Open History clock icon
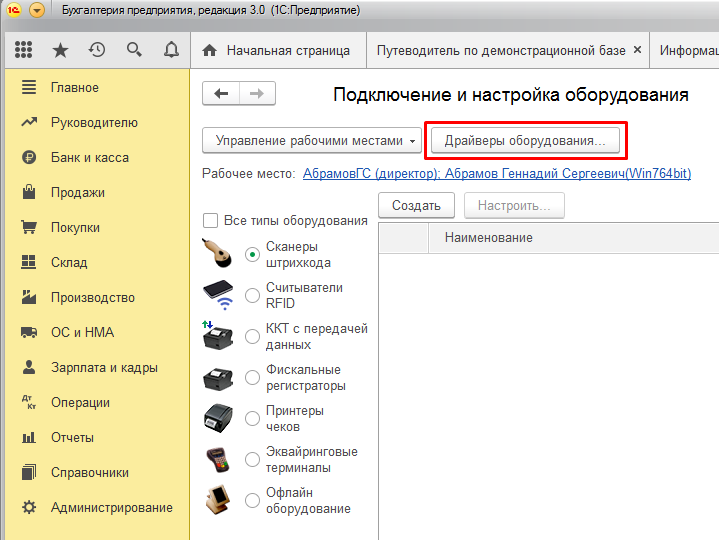Viewport: 719px width, 540px height. tap(97, 50)
